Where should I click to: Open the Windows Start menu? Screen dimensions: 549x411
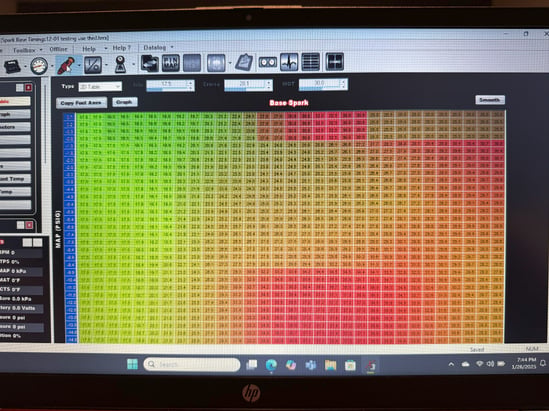tap(132, 364)
